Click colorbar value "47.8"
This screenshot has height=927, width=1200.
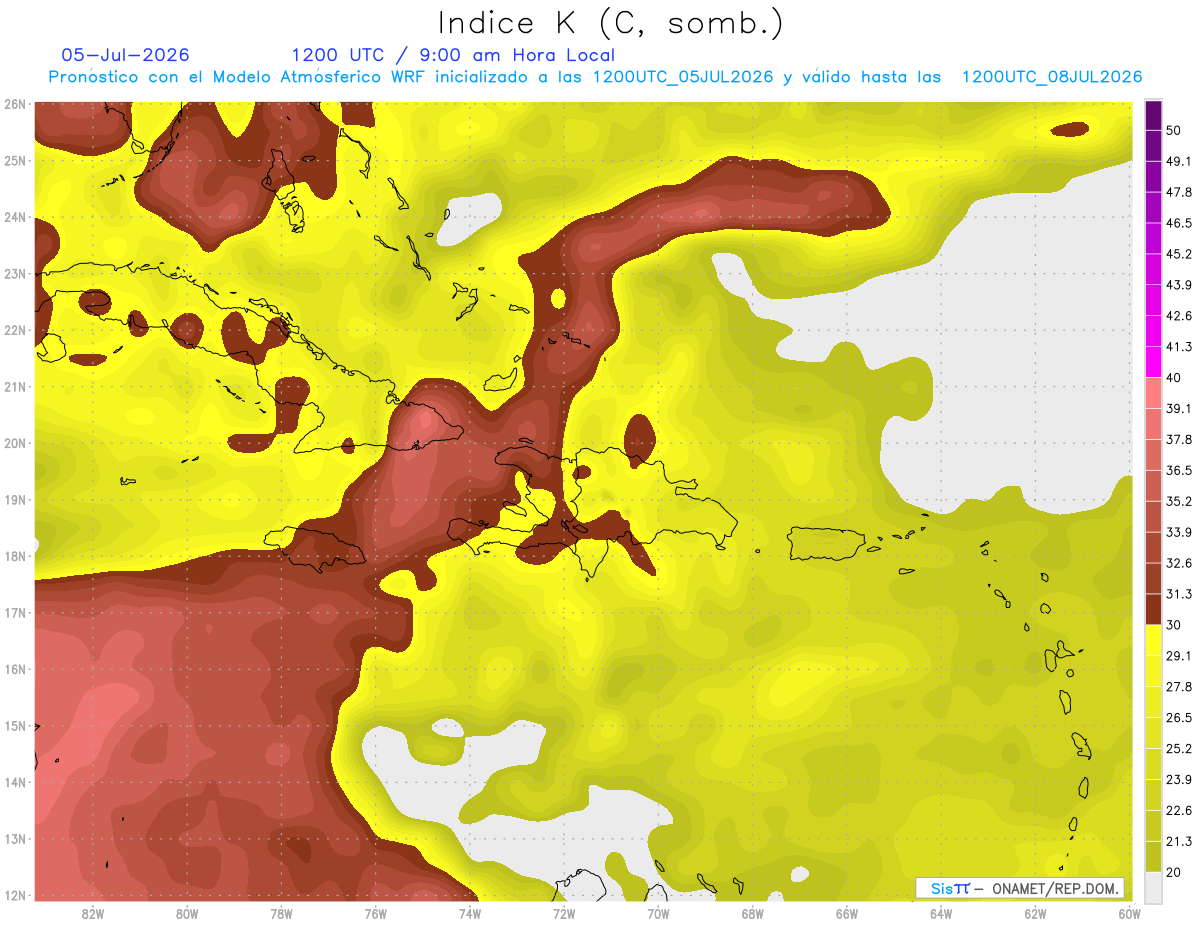point(1179,192)
